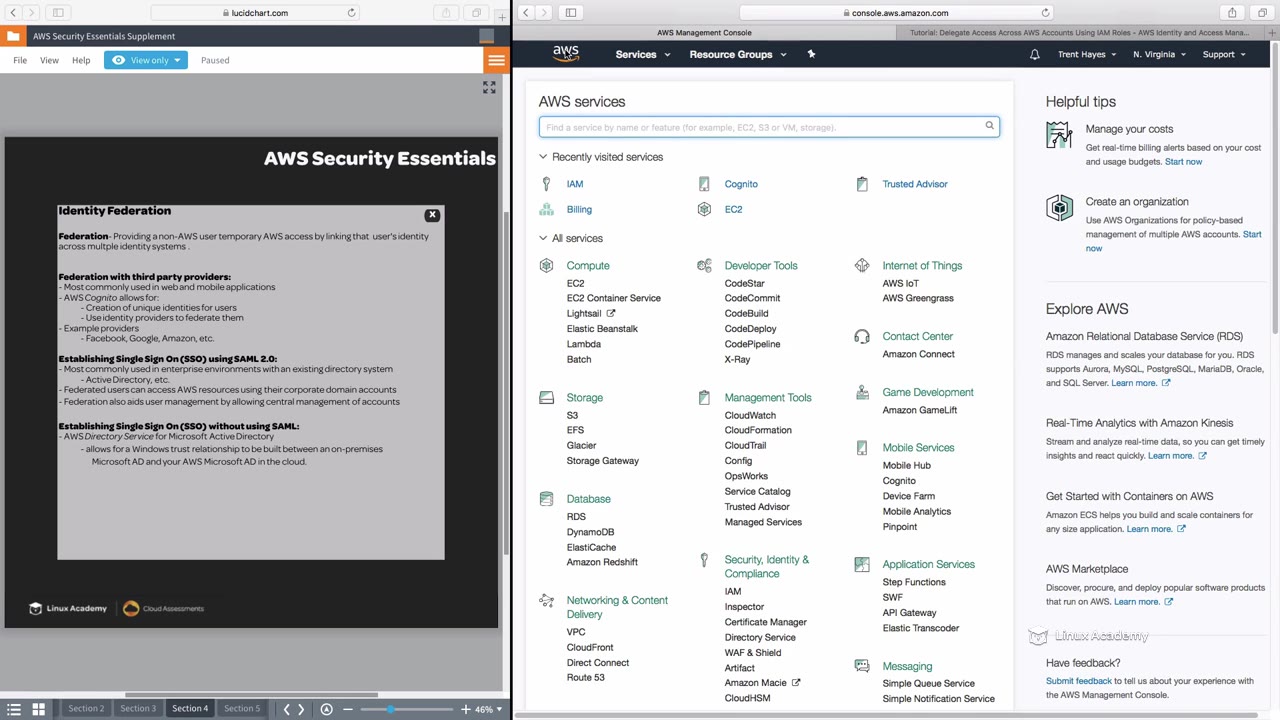
Task: Open the CloudWatch service link
Action: [750, 415]
